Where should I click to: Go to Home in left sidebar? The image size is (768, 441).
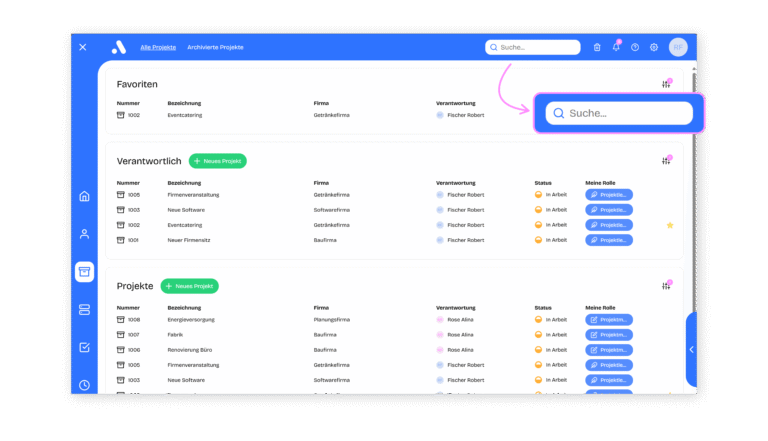click(84, 196)
